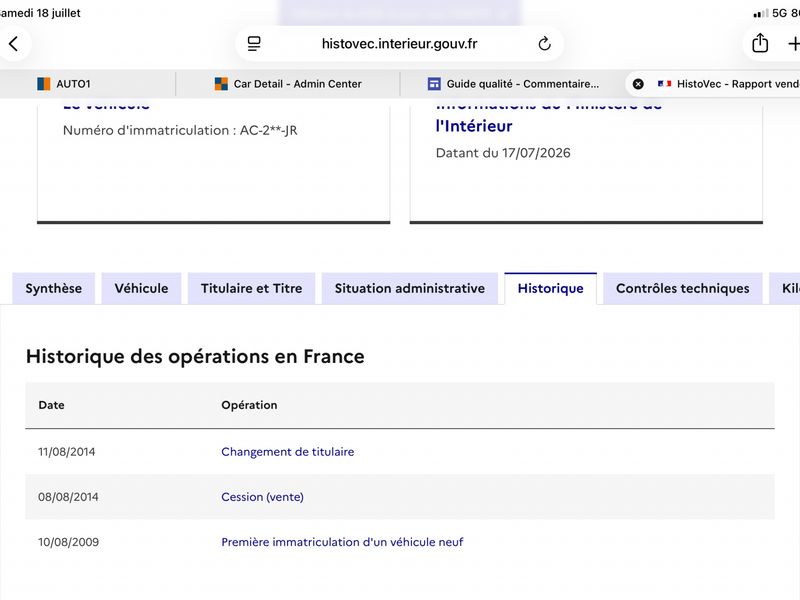Open the Contrôles techniques tab
The width and height of the screenshot is (800, 600).
683,288
